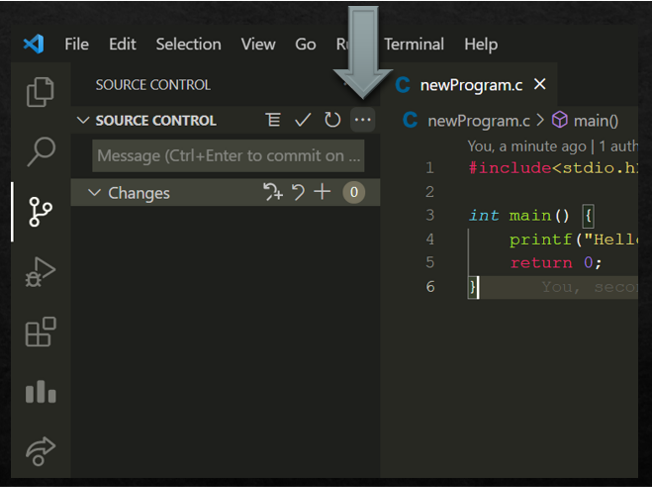Click the bar chart icon in activity bar
This screenshot has width=652, height=487.
41,392
